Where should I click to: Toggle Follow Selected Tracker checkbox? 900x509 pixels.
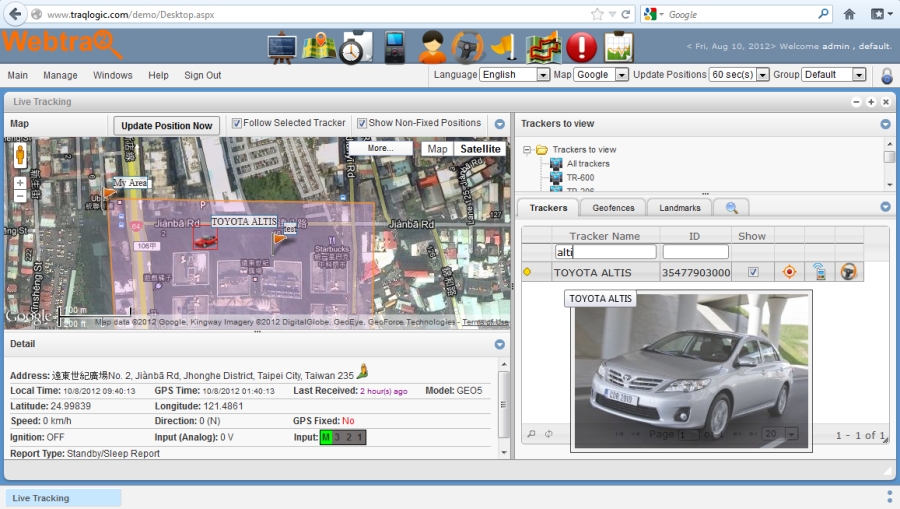[x=236, y=123]
